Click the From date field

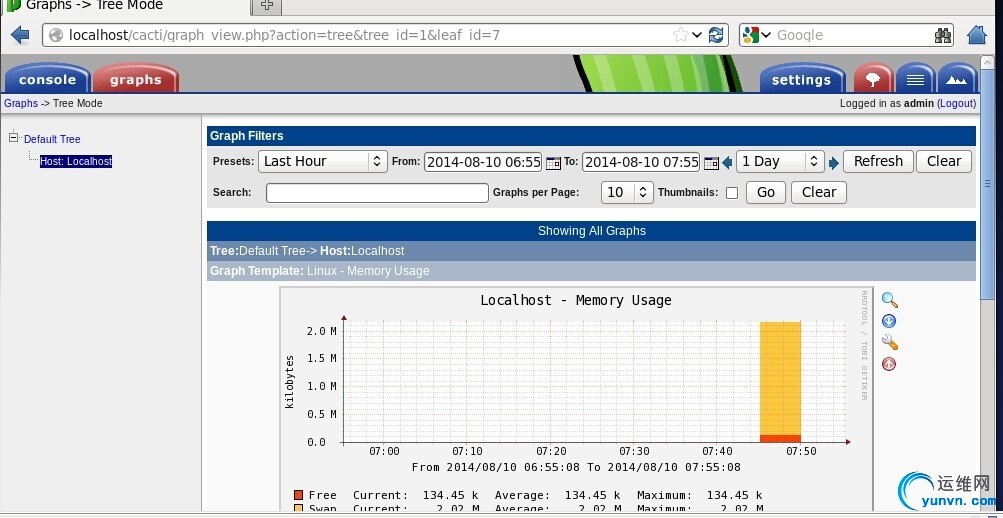(x=483, y=162)
